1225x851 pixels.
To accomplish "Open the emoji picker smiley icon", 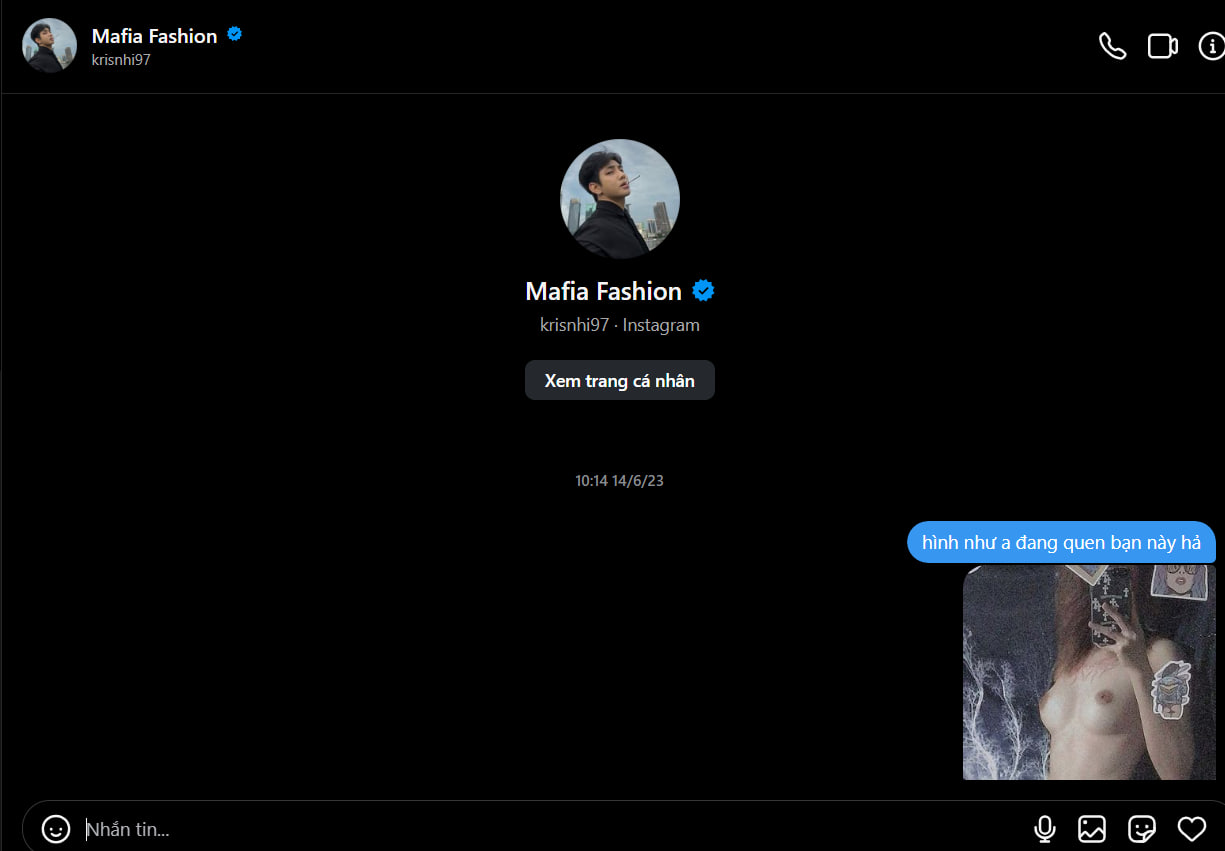I will pos(56,828).
